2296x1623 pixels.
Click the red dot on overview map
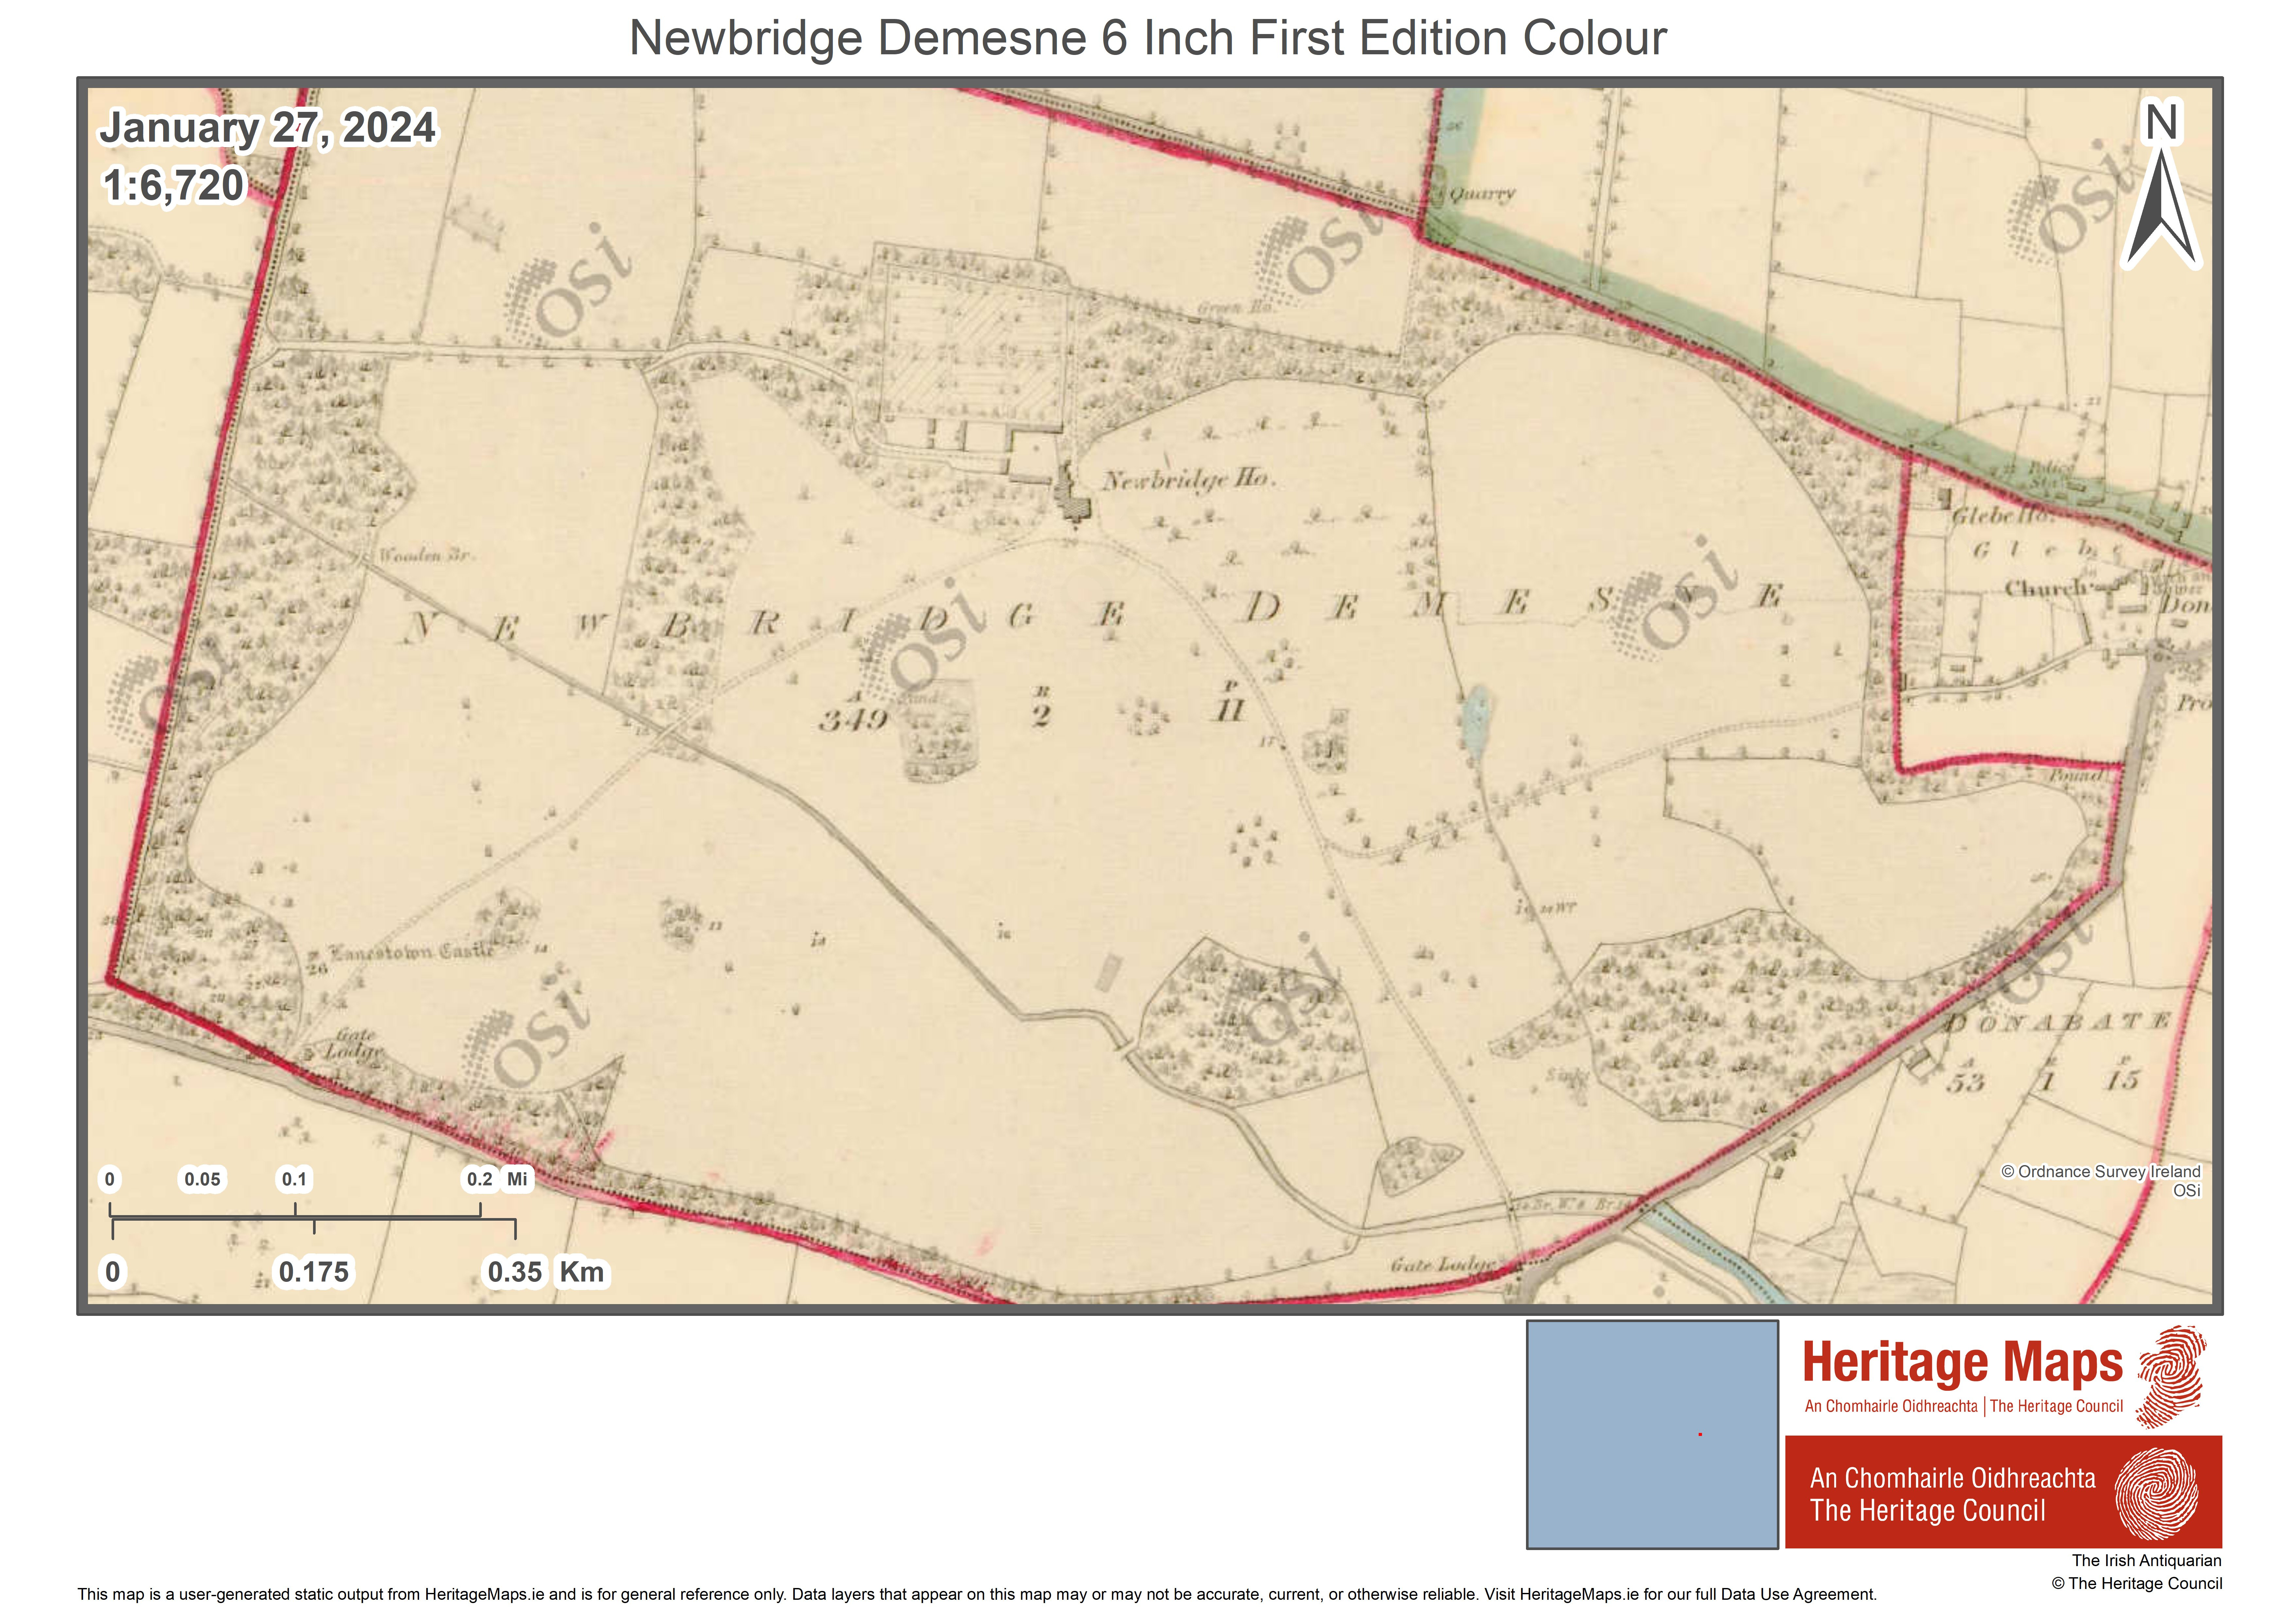[1700, 1434]
